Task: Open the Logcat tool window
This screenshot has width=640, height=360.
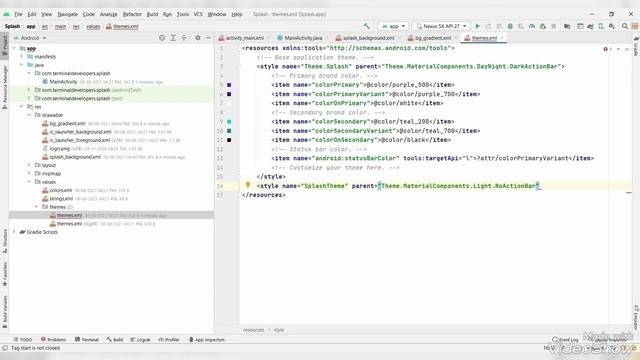Action: tap(140, 340)
